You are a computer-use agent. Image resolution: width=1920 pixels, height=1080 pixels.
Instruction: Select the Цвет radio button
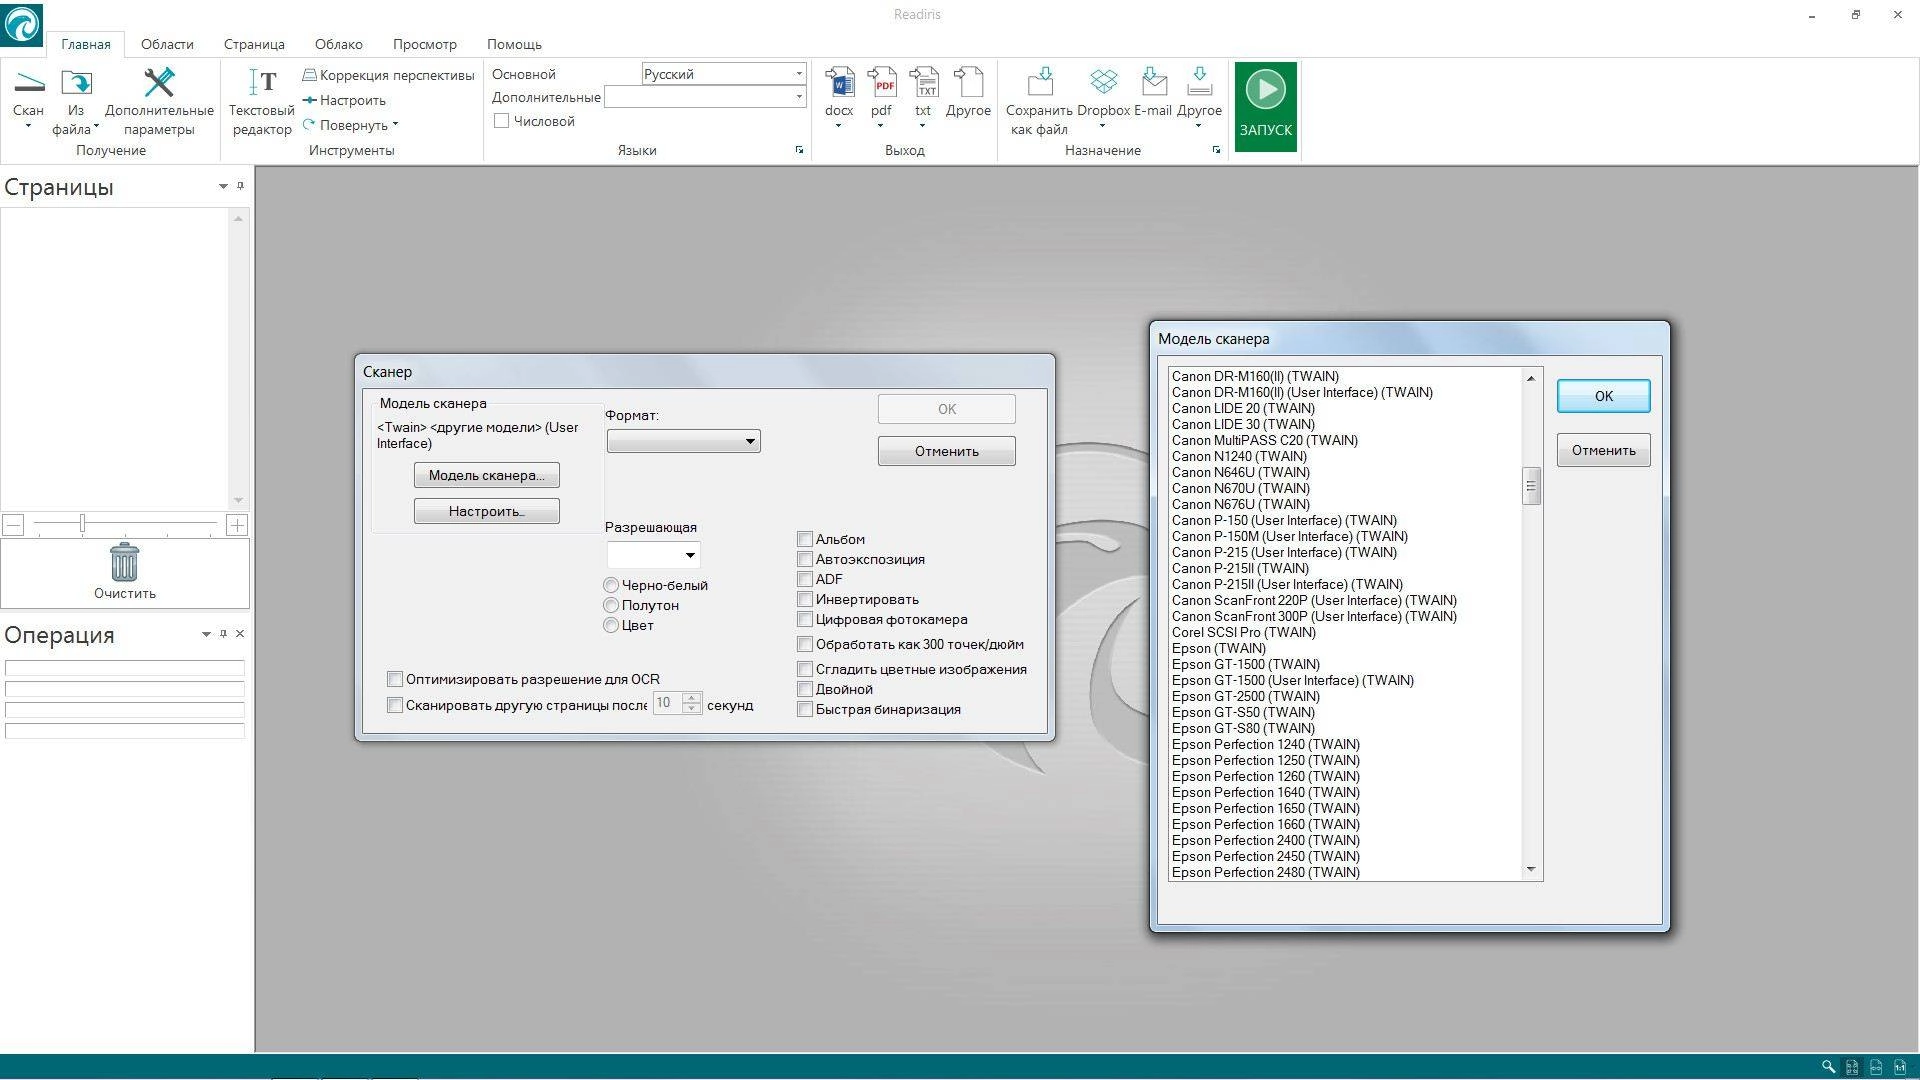tap(611, 625)
